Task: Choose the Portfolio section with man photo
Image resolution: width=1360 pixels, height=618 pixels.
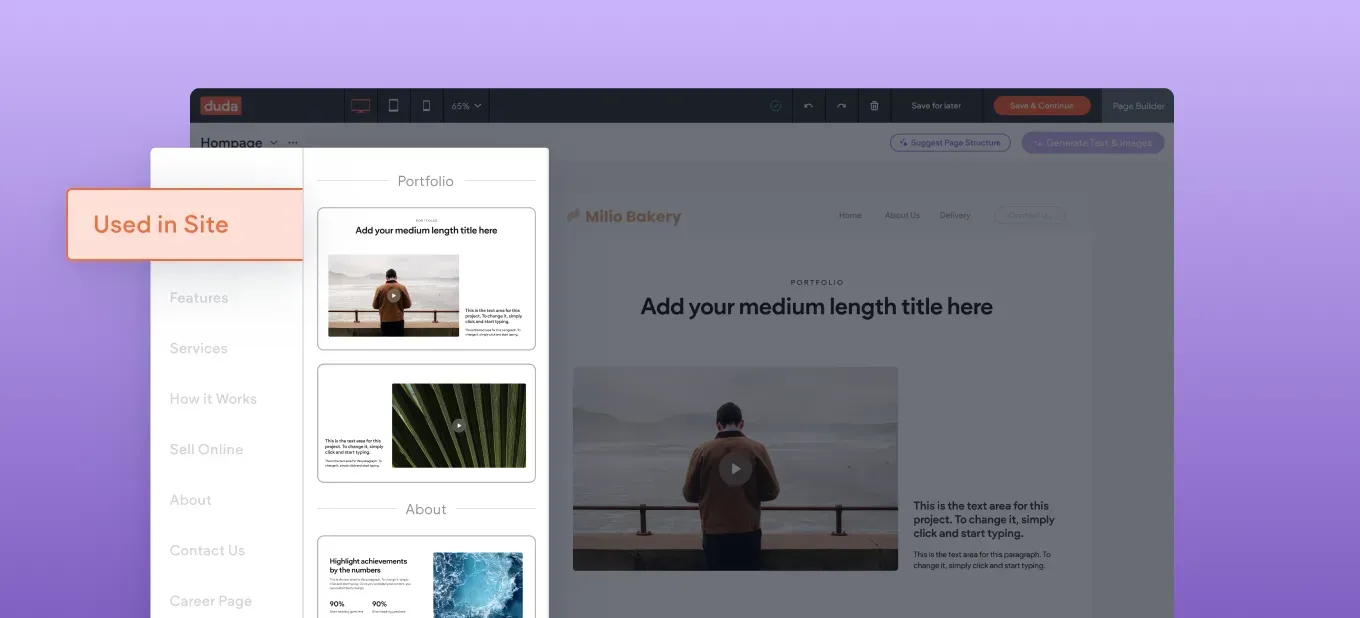Action: [426, 279]
